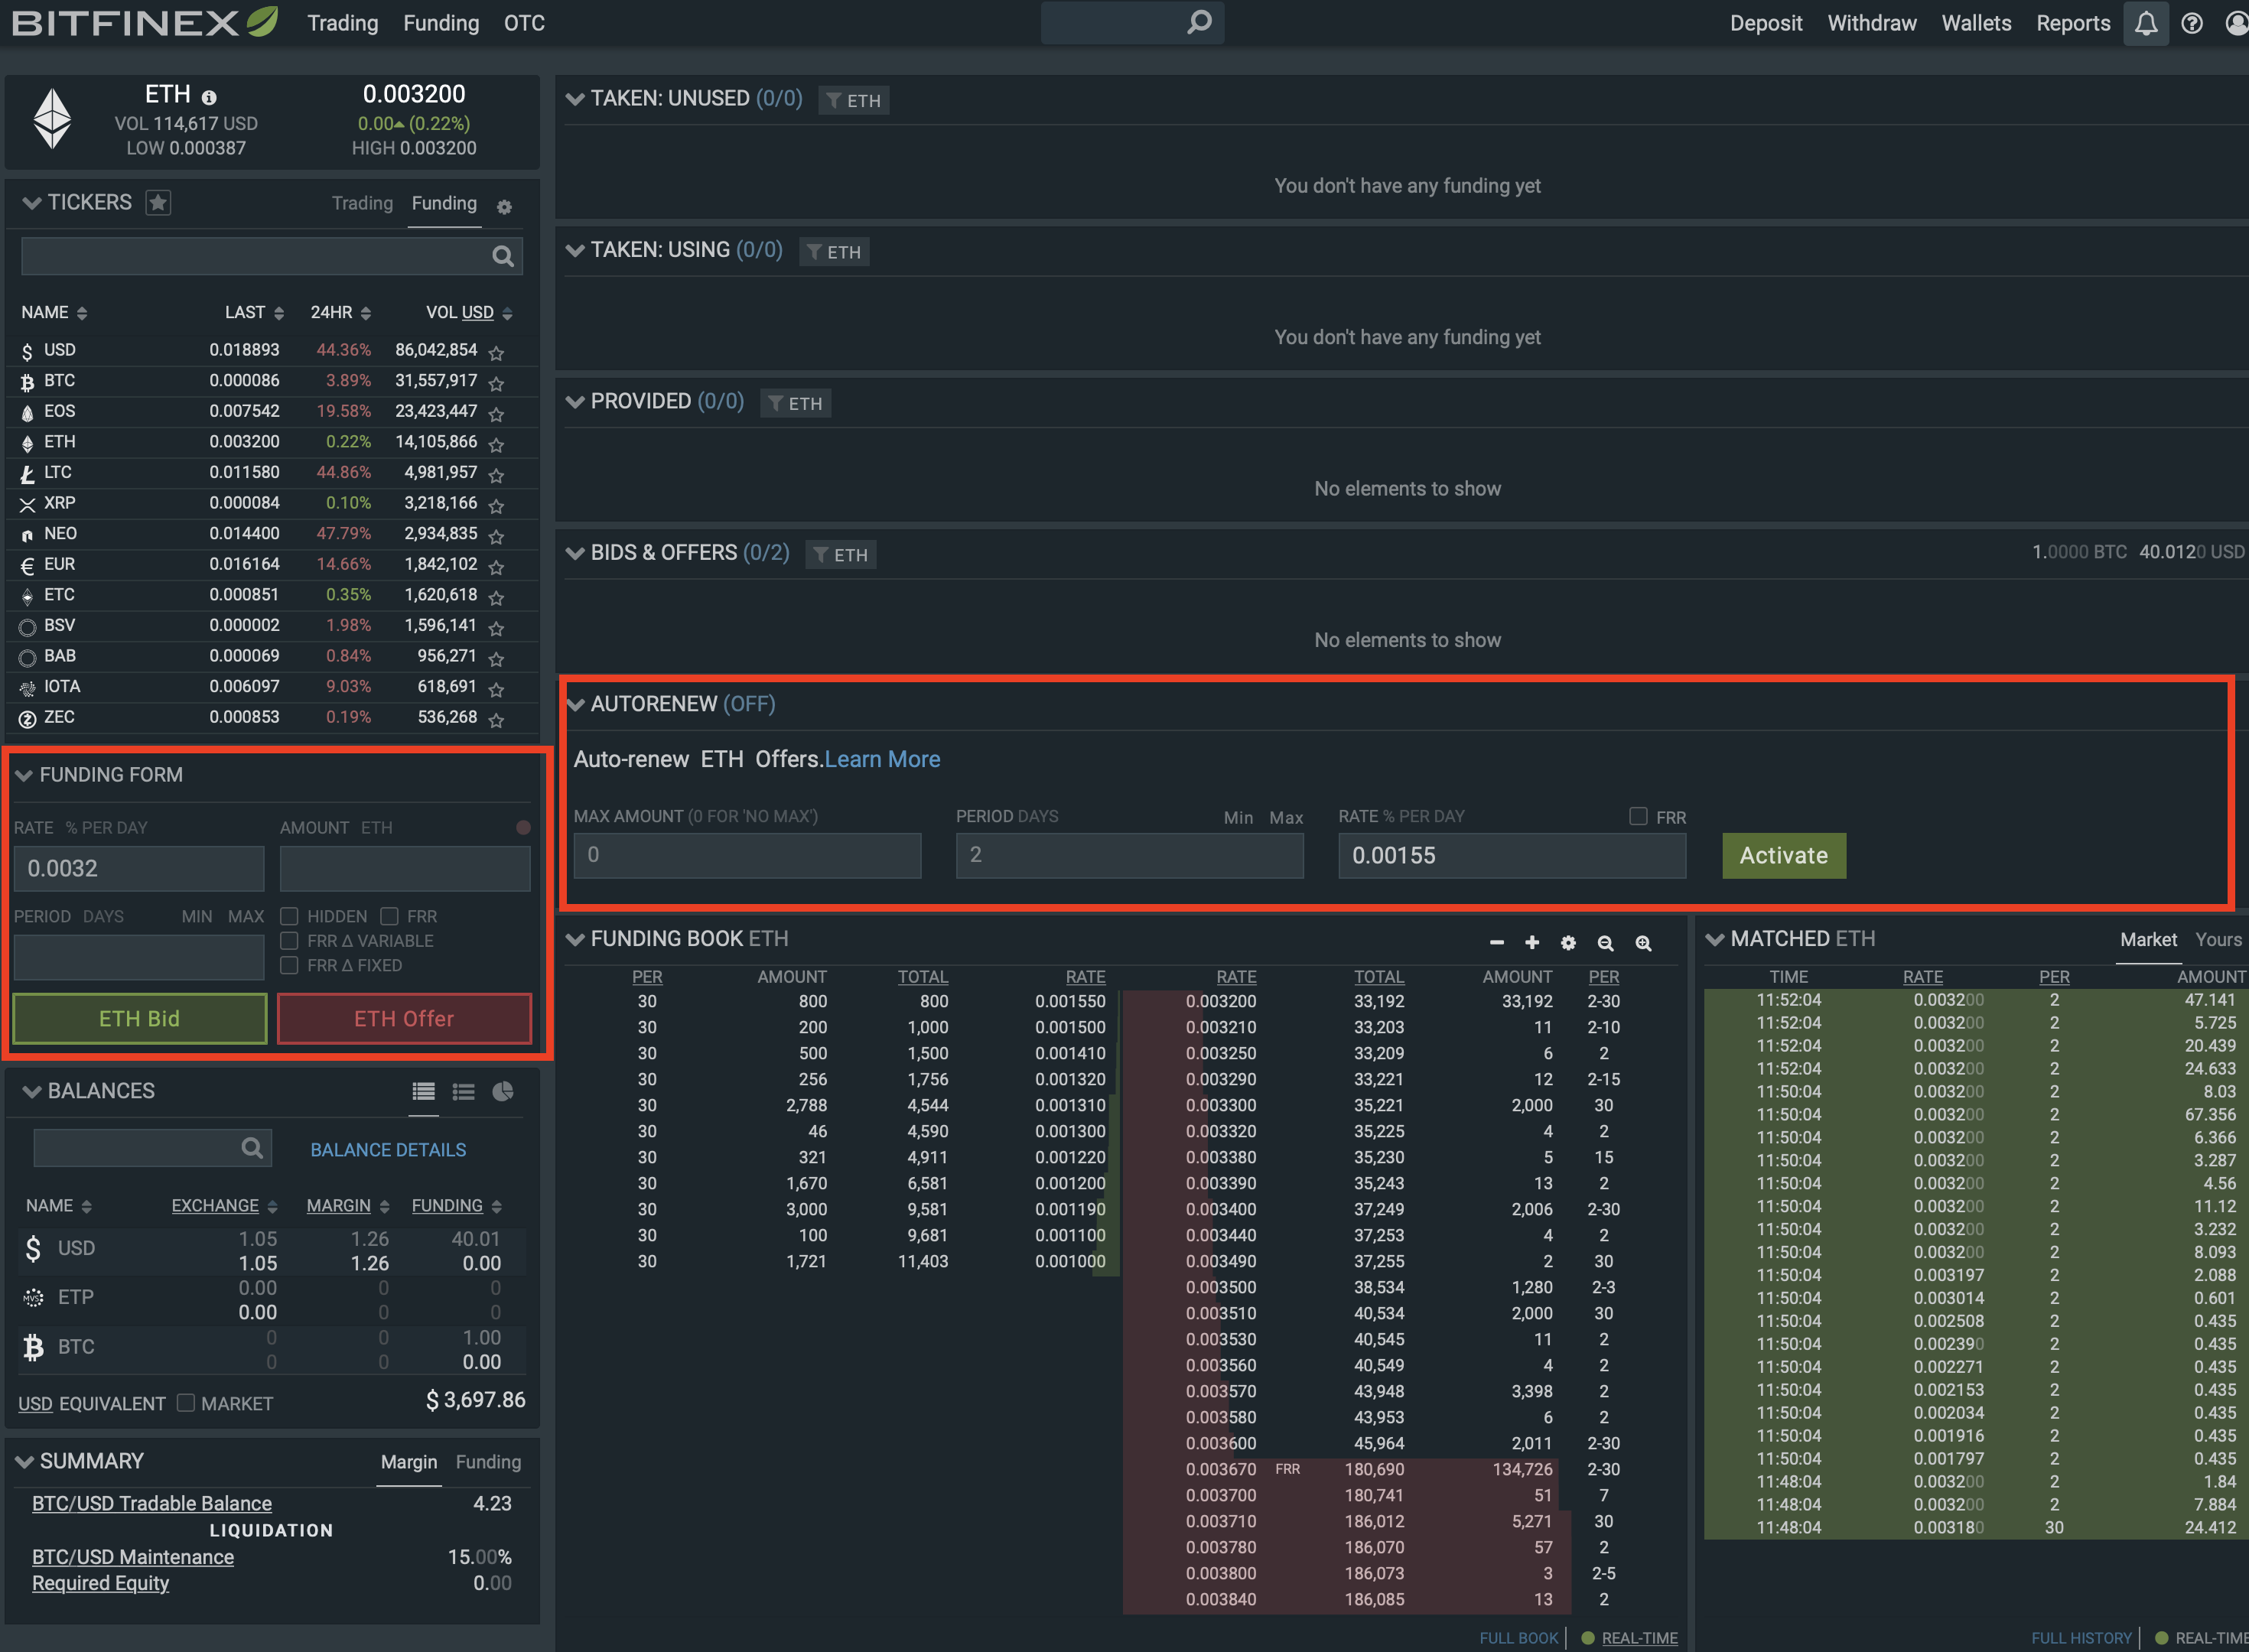Switch Tickers to Trading tab

click(x=362, y=203)
